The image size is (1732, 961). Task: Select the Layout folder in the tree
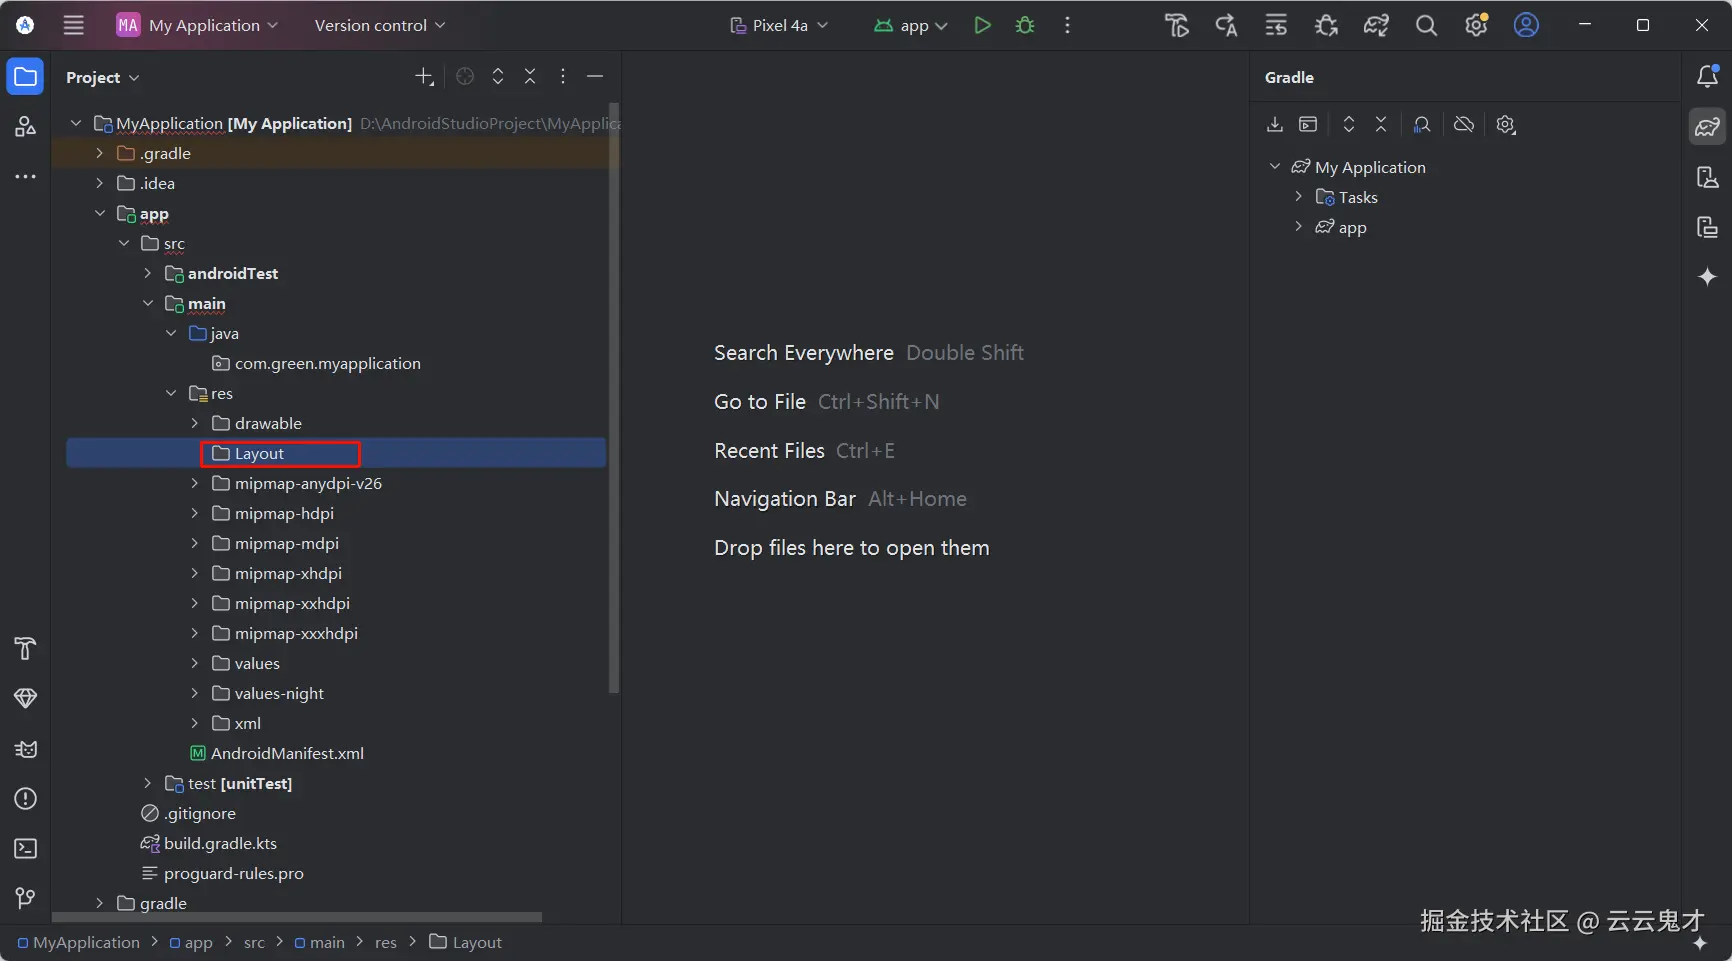coord(336,453)
